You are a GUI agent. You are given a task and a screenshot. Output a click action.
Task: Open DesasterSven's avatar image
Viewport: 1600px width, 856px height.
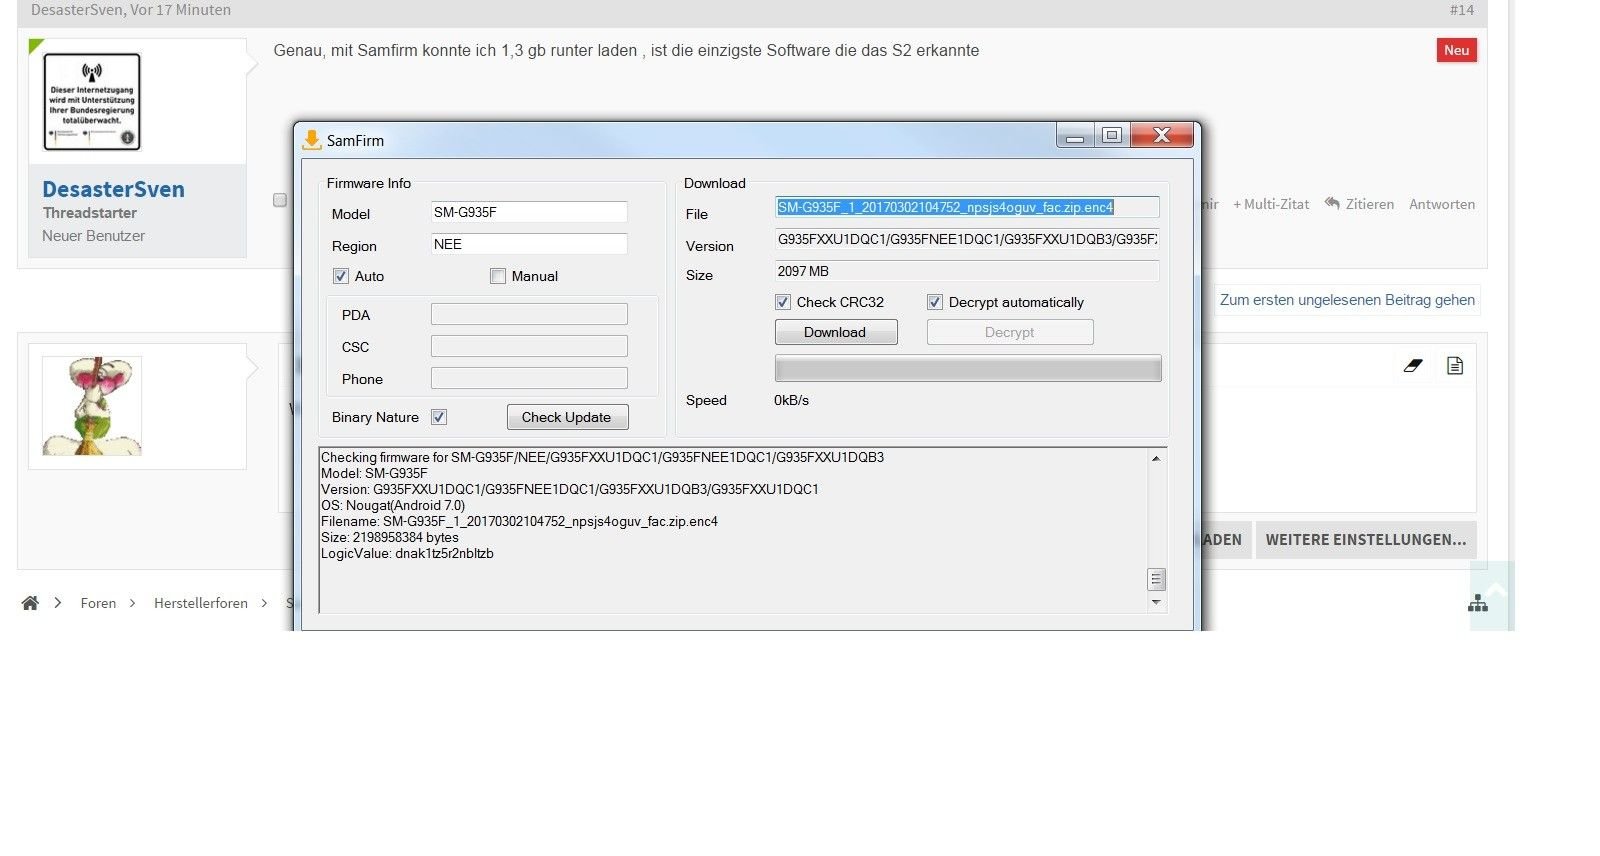click(92, 102)
